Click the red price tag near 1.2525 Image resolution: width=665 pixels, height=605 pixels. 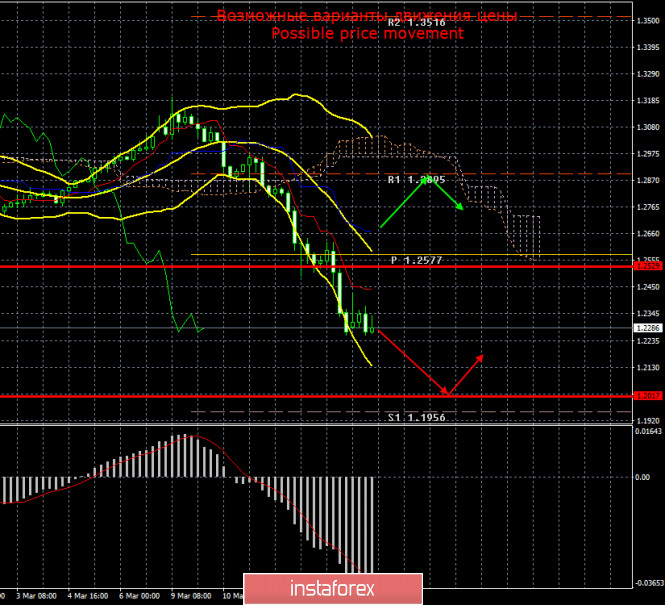646,266
